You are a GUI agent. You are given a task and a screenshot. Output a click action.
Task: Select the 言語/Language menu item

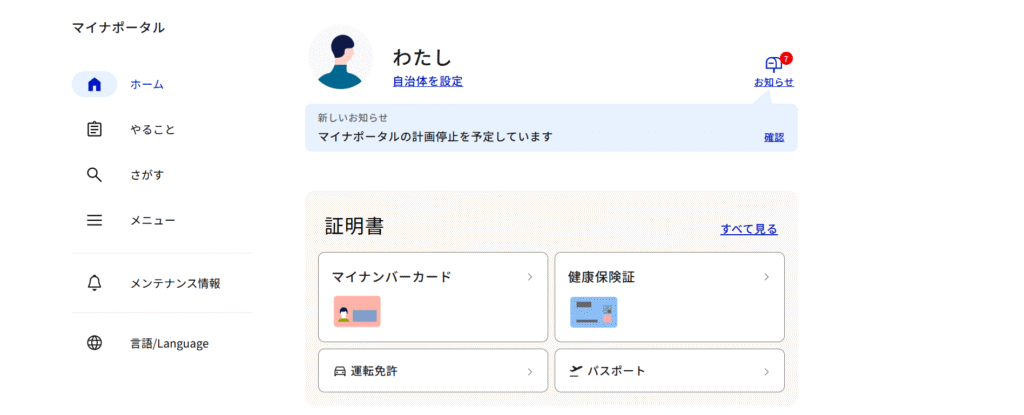169,343
